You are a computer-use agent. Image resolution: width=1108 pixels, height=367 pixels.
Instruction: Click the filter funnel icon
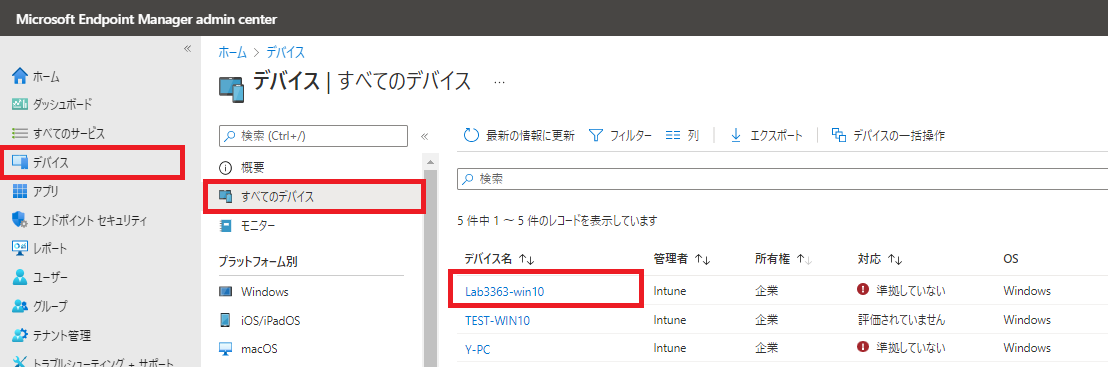tap(596, 135)
